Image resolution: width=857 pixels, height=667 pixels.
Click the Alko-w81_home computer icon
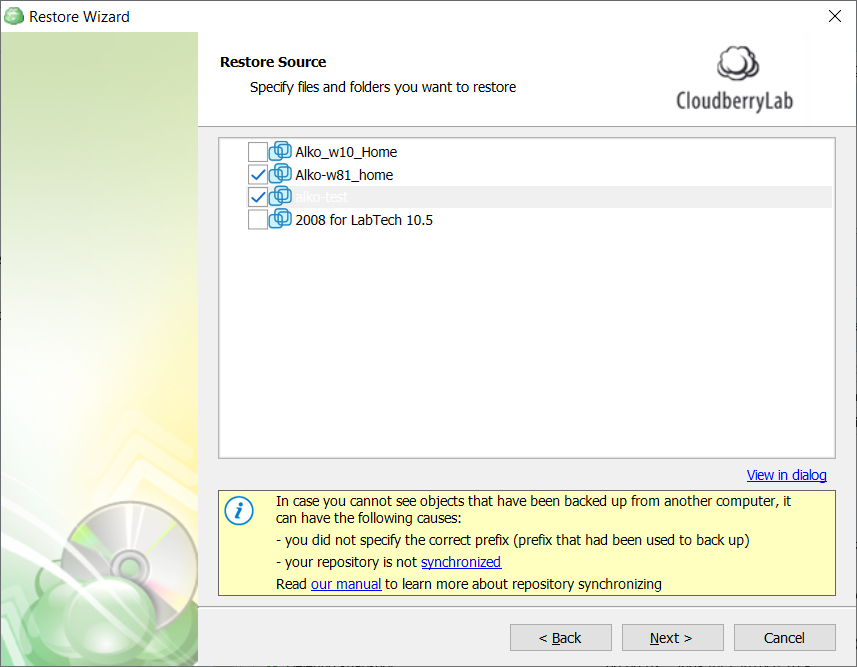(280, 173)
